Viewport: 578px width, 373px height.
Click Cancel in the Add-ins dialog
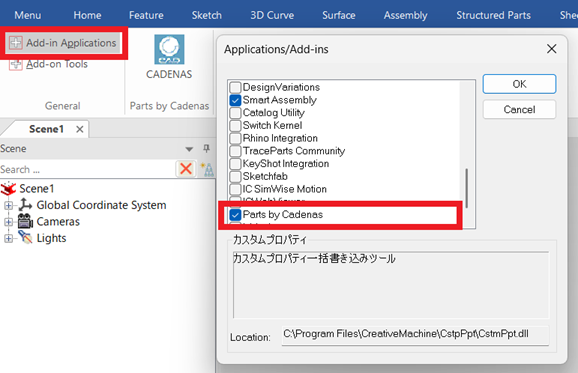[519, 109]
